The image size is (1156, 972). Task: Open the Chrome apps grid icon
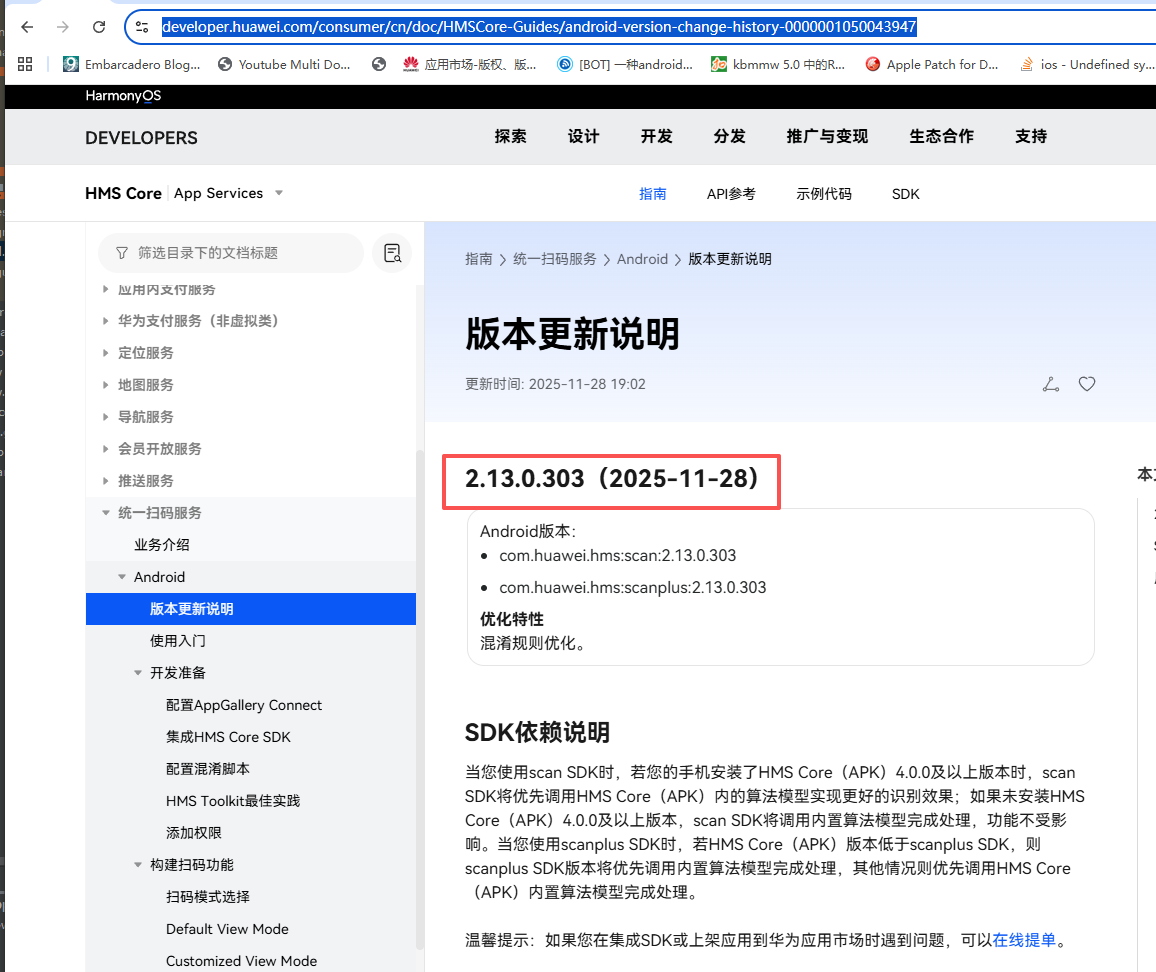(25, 64)
